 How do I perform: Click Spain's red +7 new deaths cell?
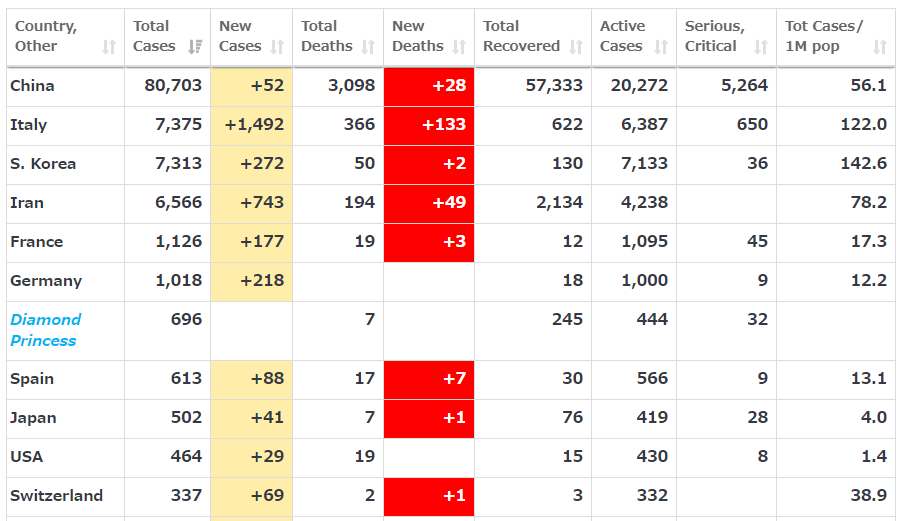click(429, 379)
